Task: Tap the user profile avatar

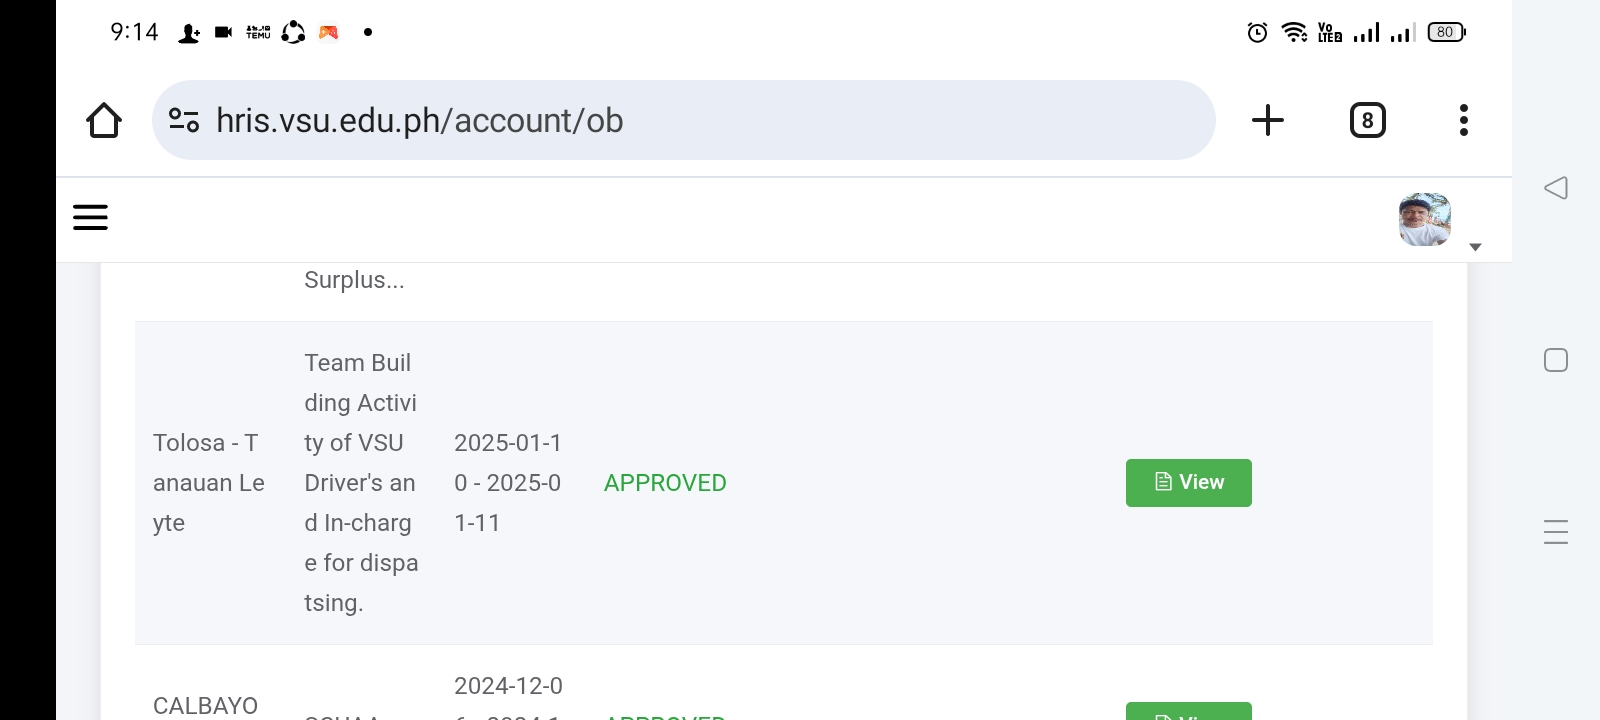Action: pyautogui.click(x=1424, y=220)
